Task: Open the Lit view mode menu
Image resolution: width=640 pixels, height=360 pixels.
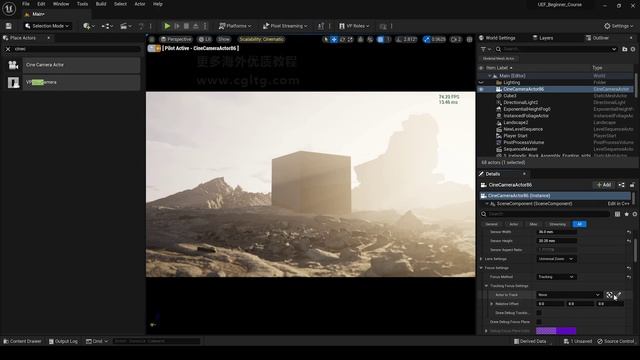Action: tap(204, 40)
